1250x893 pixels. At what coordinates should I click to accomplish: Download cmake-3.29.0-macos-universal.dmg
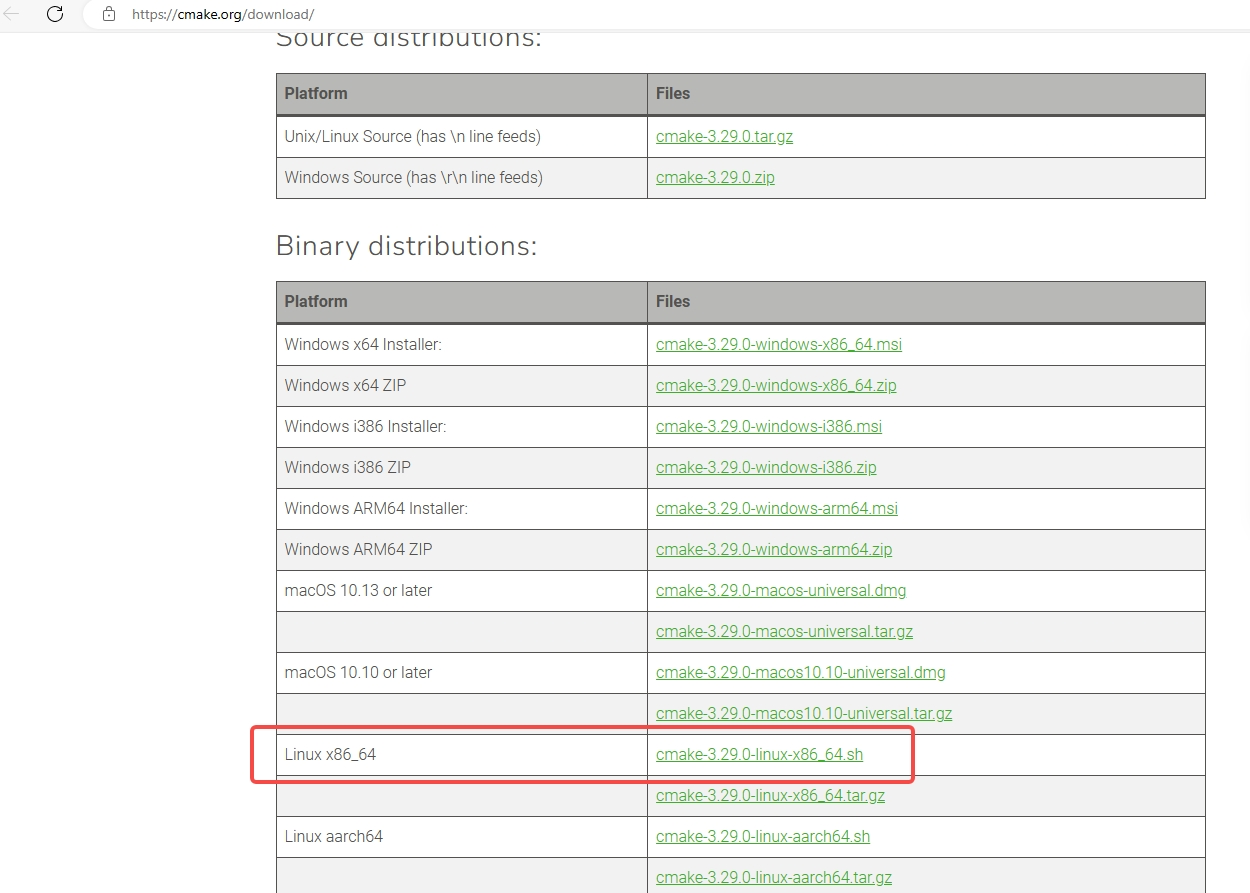pos(781,590)
